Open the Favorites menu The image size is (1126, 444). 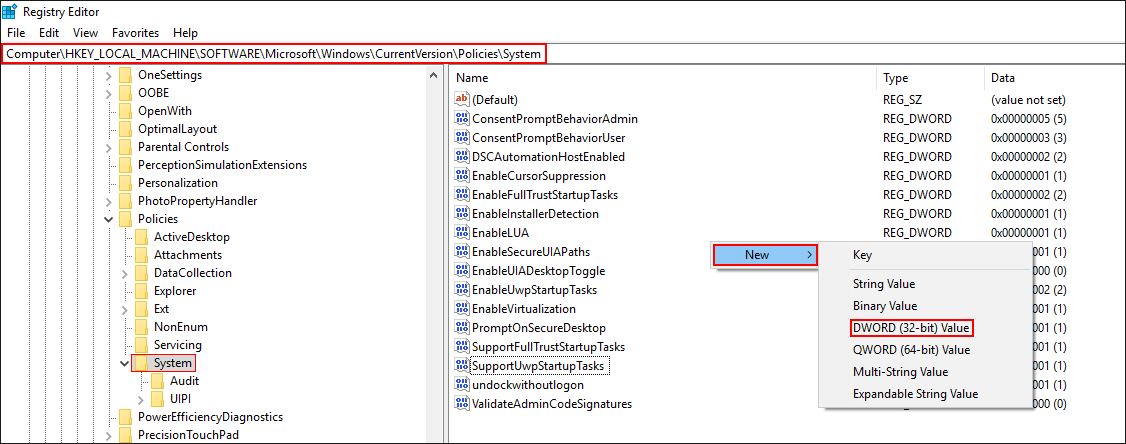coord(135,33)
